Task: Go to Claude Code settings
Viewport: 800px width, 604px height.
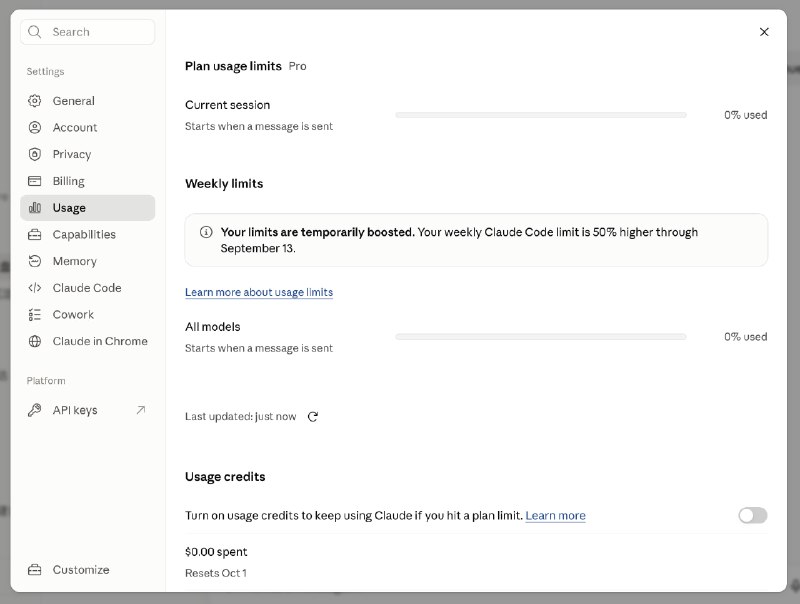Action: click(88, 288)
